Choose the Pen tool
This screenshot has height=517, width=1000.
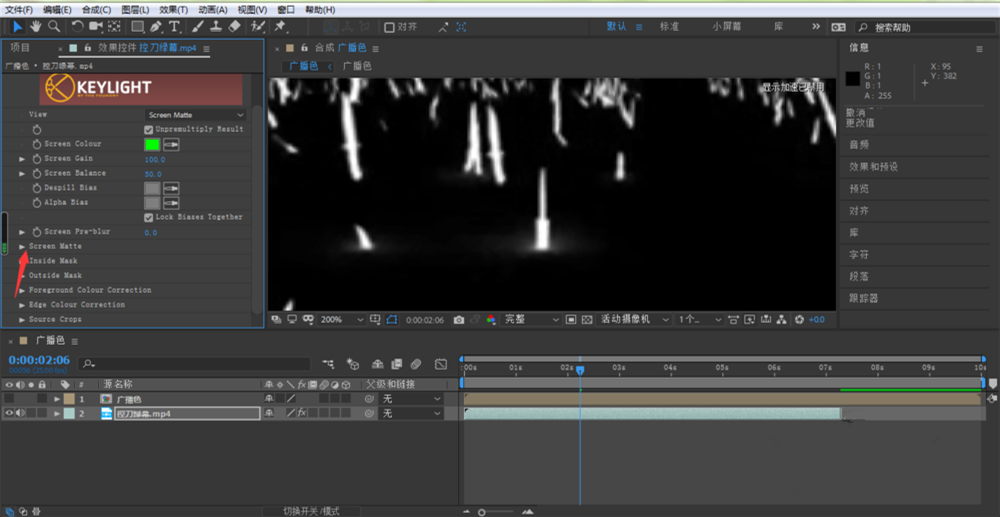[x=157, y=26]
